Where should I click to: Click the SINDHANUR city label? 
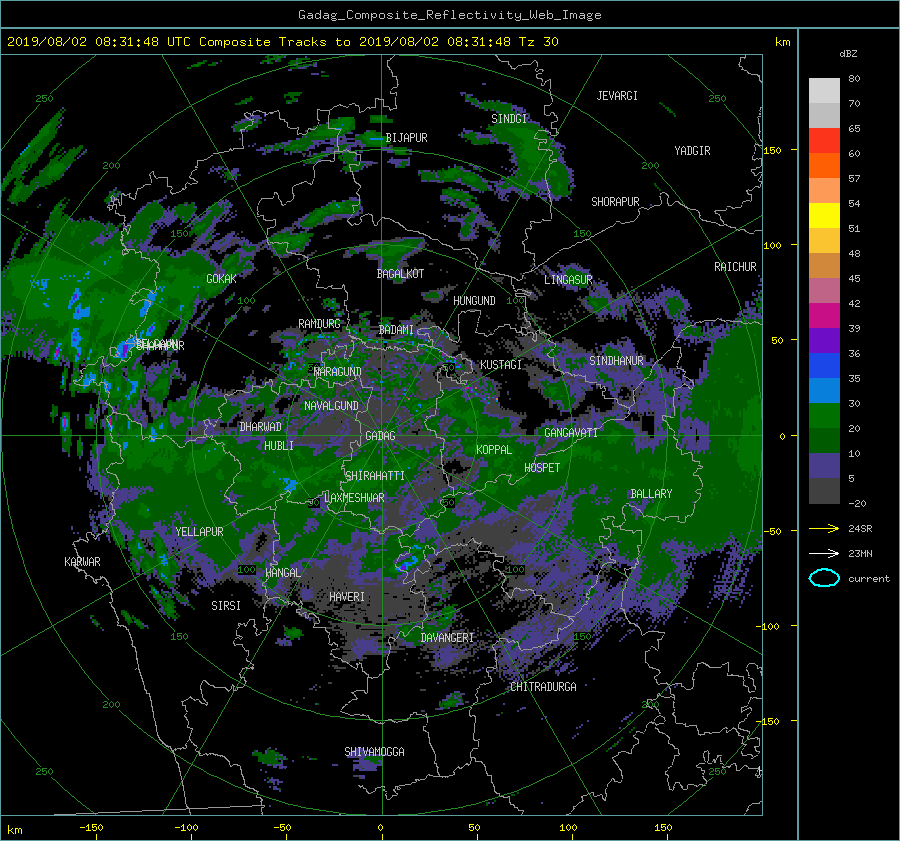pyautogui.click(x=616, y=361)
